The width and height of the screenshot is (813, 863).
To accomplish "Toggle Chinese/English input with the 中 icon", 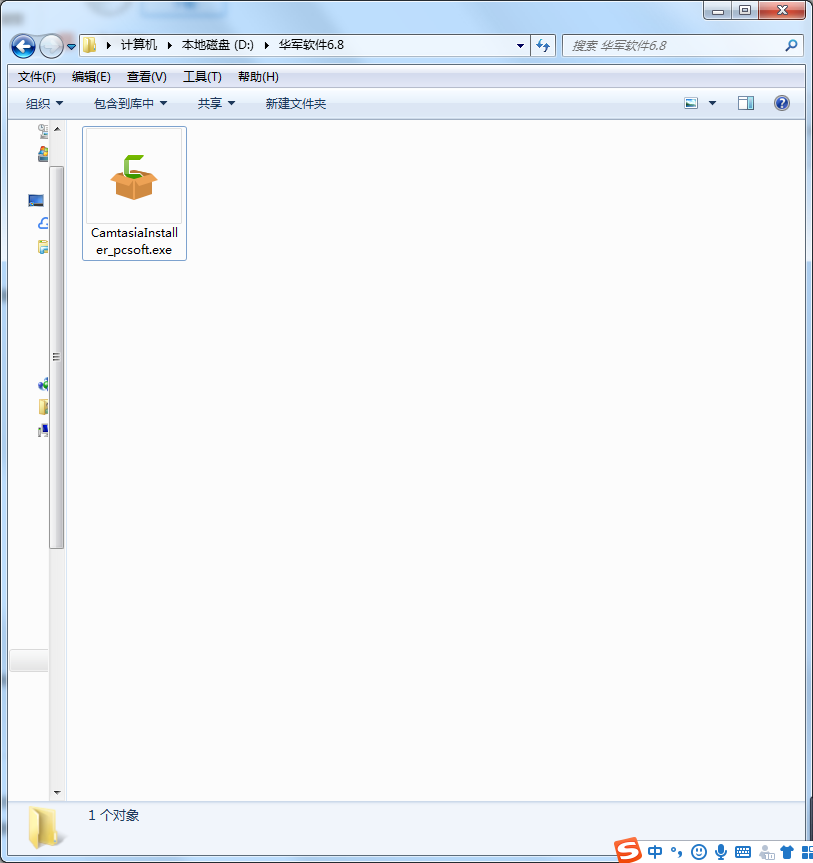I will (x=655, y=851).
